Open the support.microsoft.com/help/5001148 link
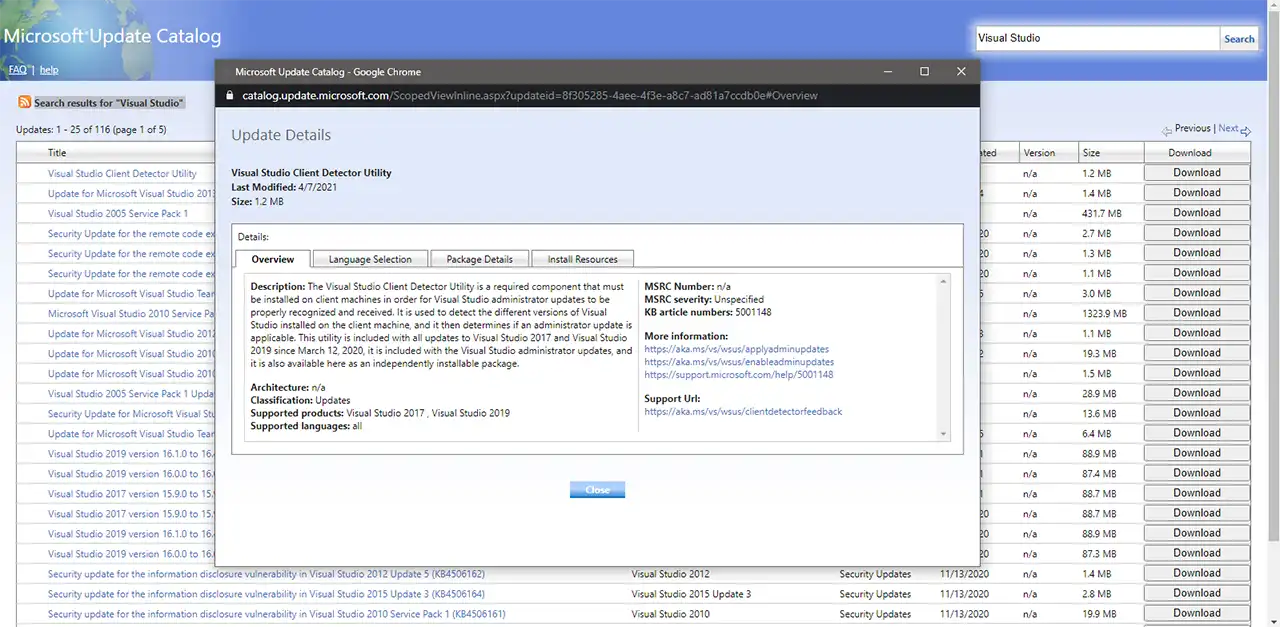Screen dimensions: 1280x627 point(738,375)
